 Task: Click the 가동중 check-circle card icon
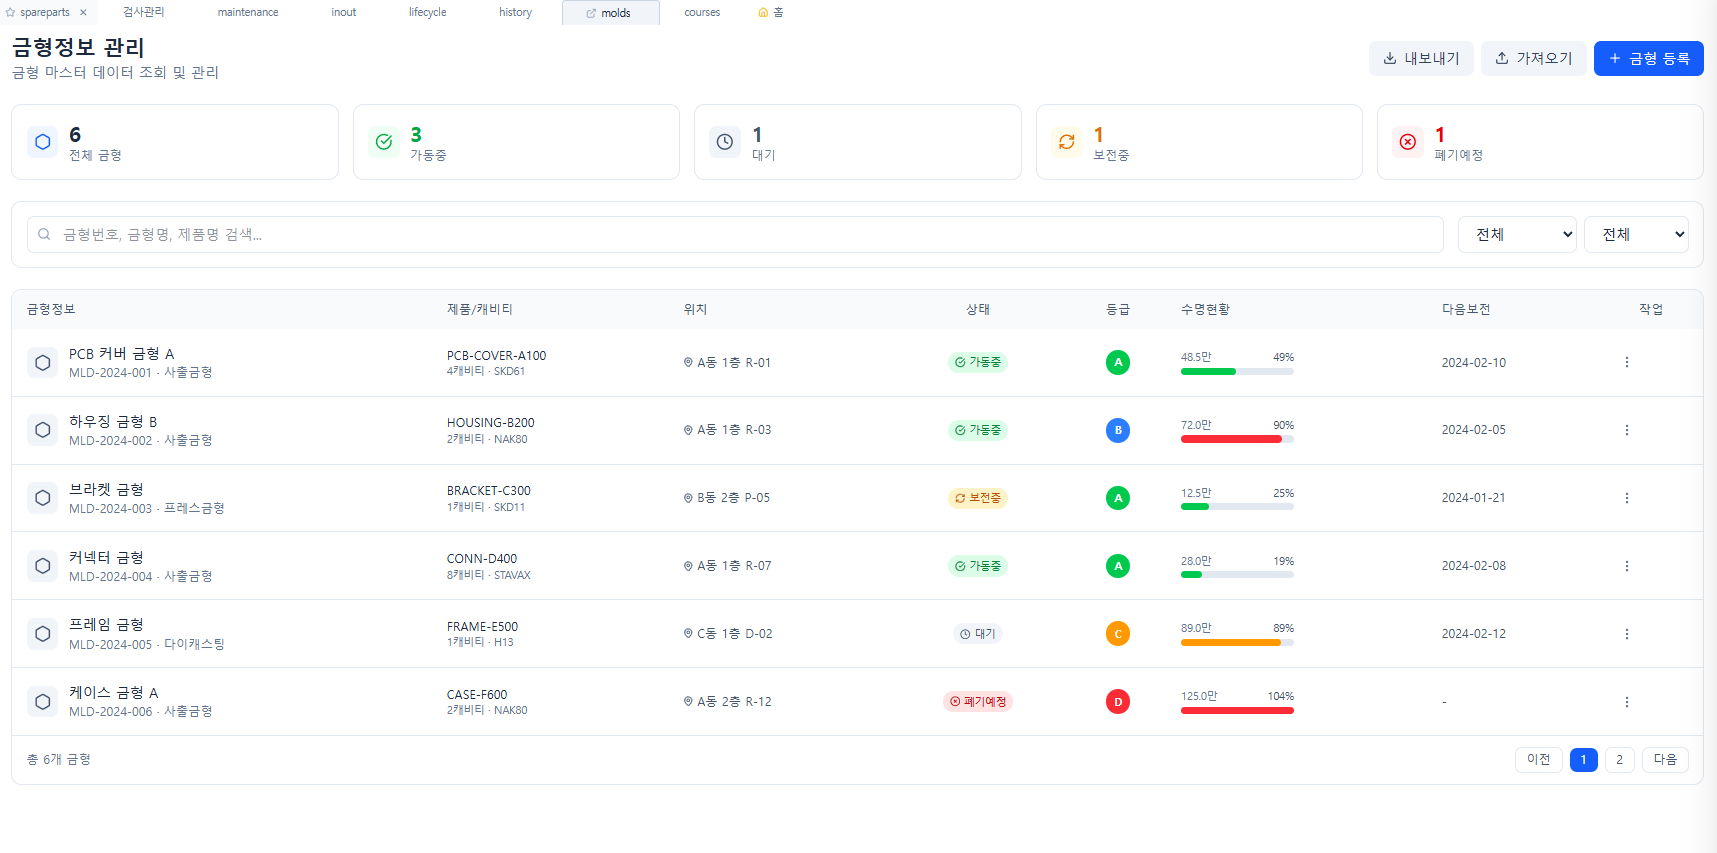[384, 142]
